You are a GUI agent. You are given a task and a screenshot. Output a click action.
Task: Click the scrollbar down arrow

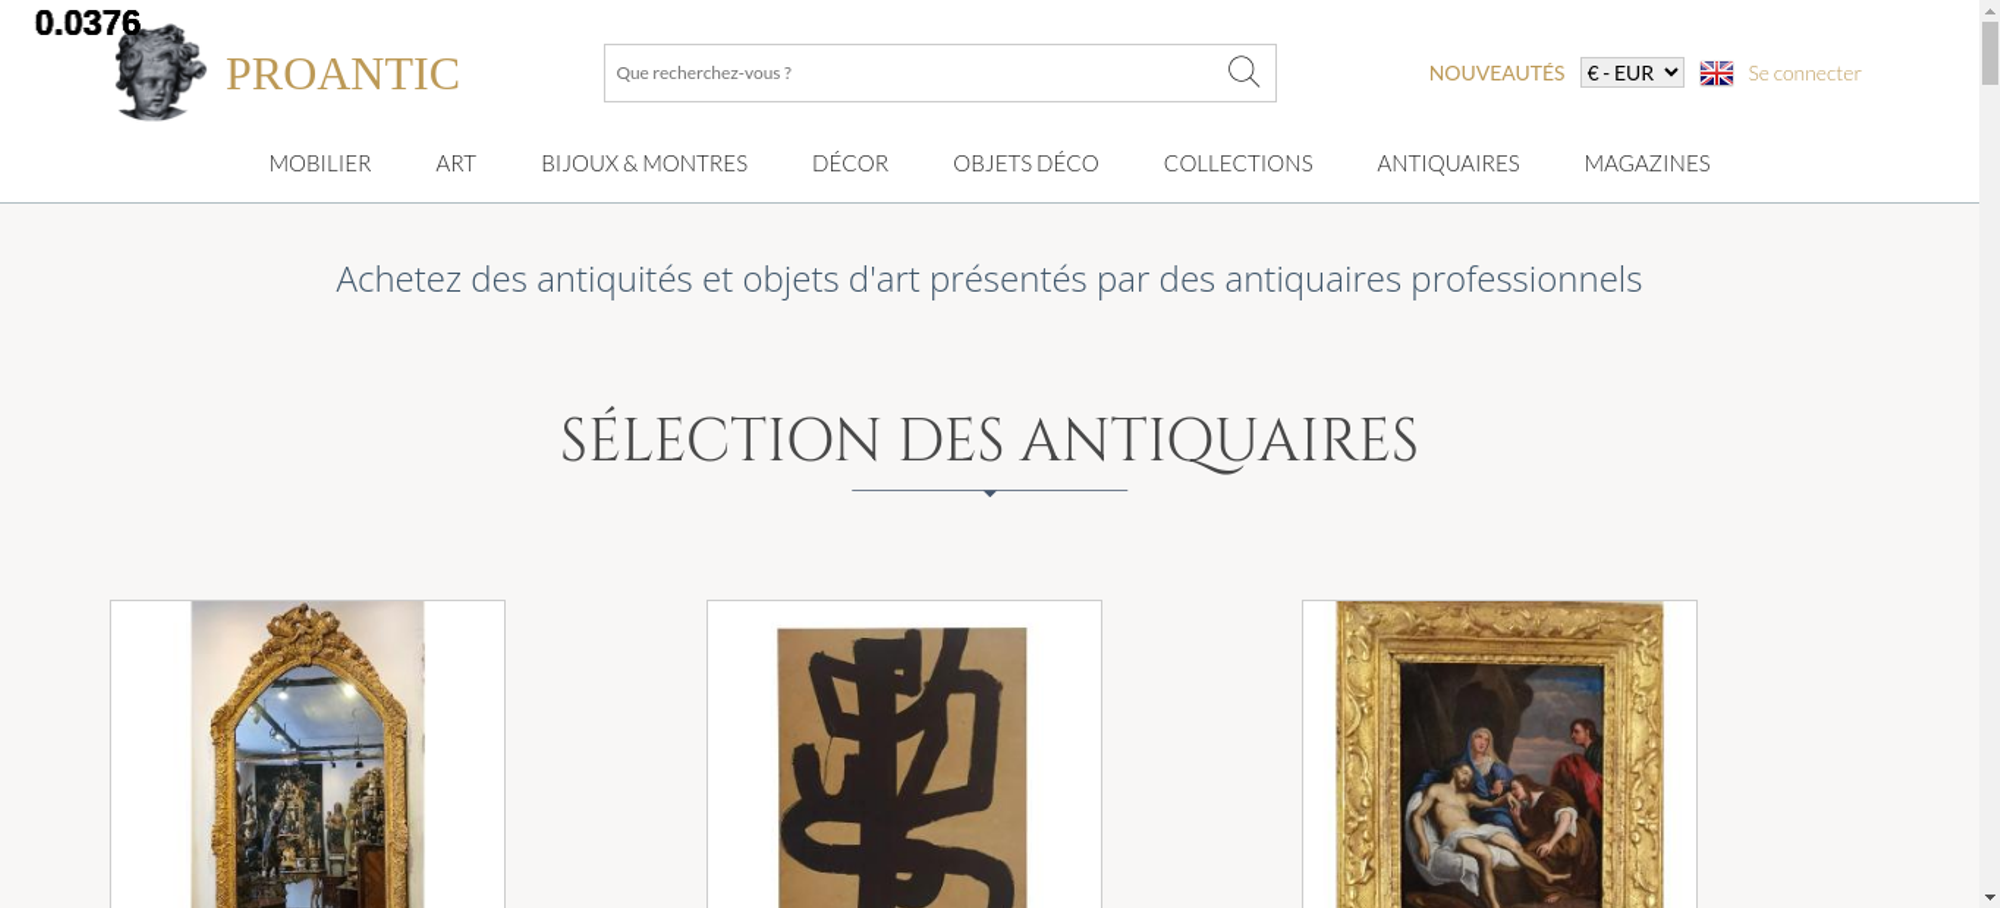click(x=1990, y=897)
